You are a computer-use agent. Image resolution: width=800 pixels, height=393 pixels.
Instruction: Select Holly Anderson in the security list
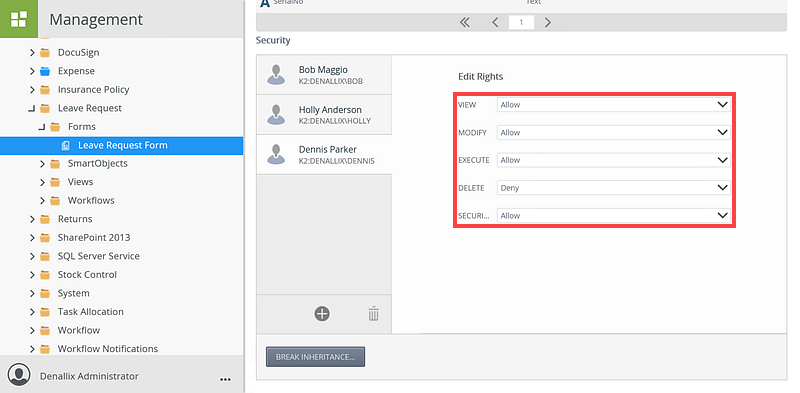(324, 114)
